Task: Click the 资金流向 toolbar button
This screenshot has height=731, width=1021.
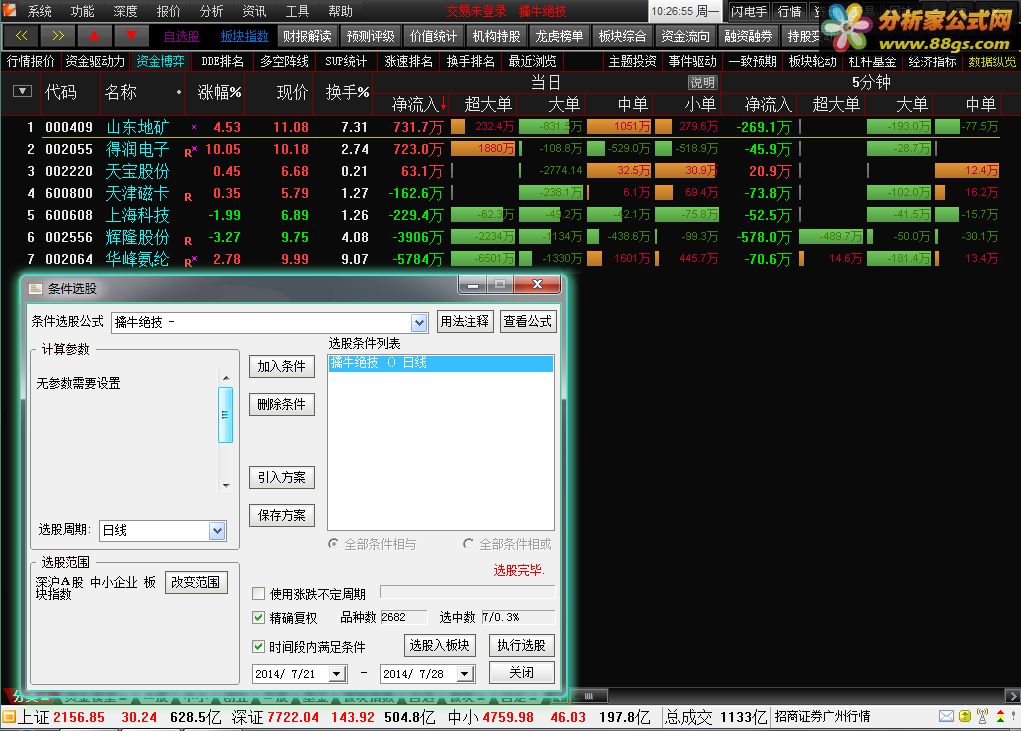Action: tap(686, 36)
